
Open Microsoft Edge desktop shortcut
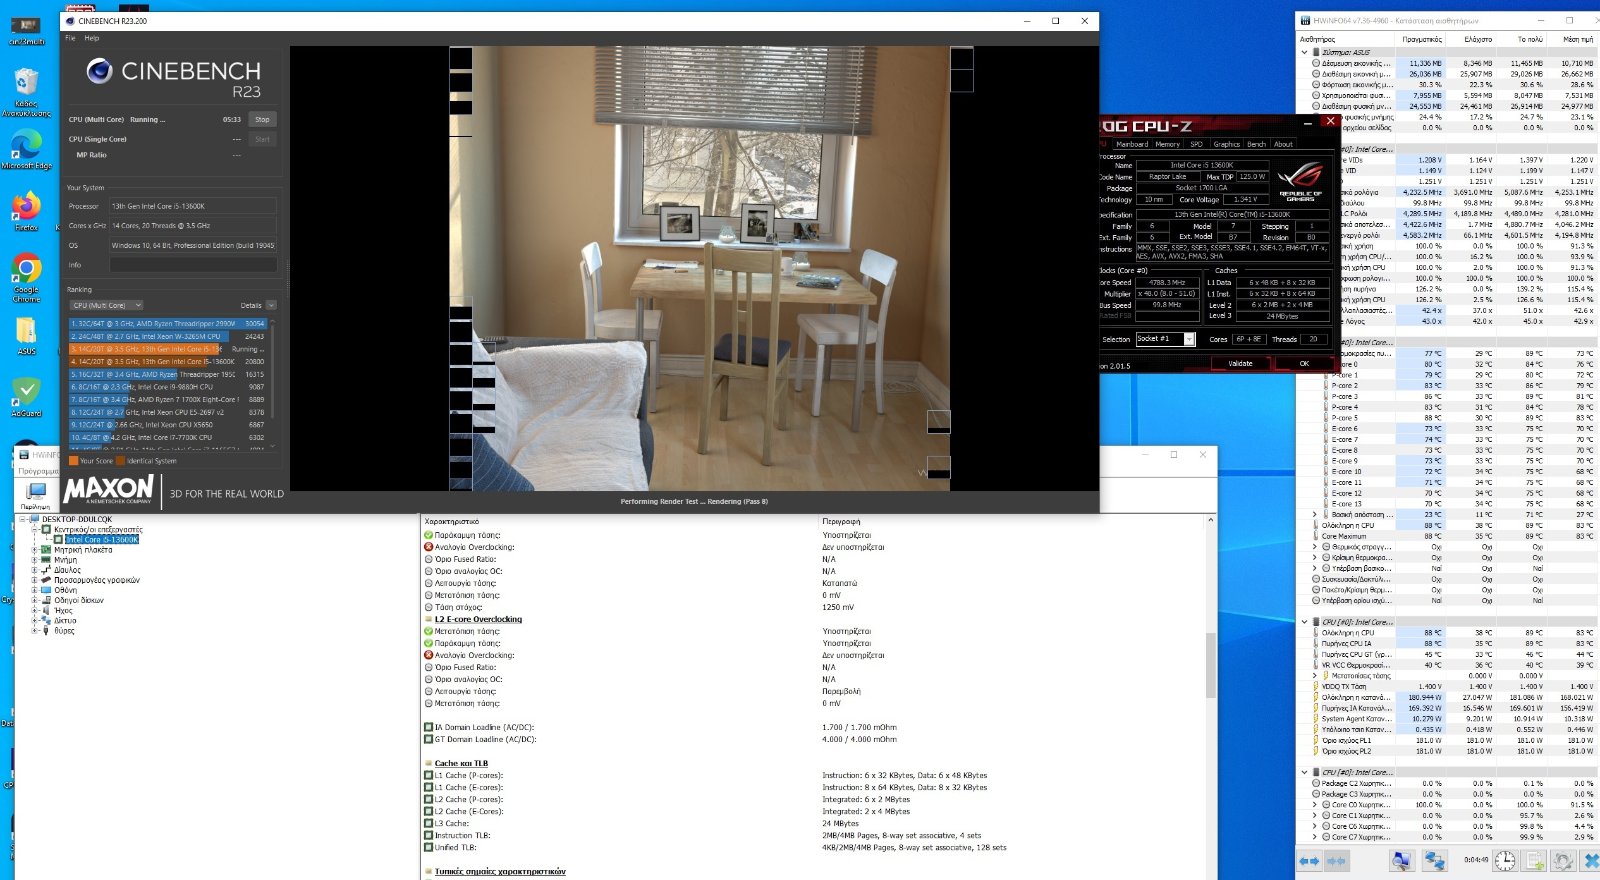tap(26, 148)
